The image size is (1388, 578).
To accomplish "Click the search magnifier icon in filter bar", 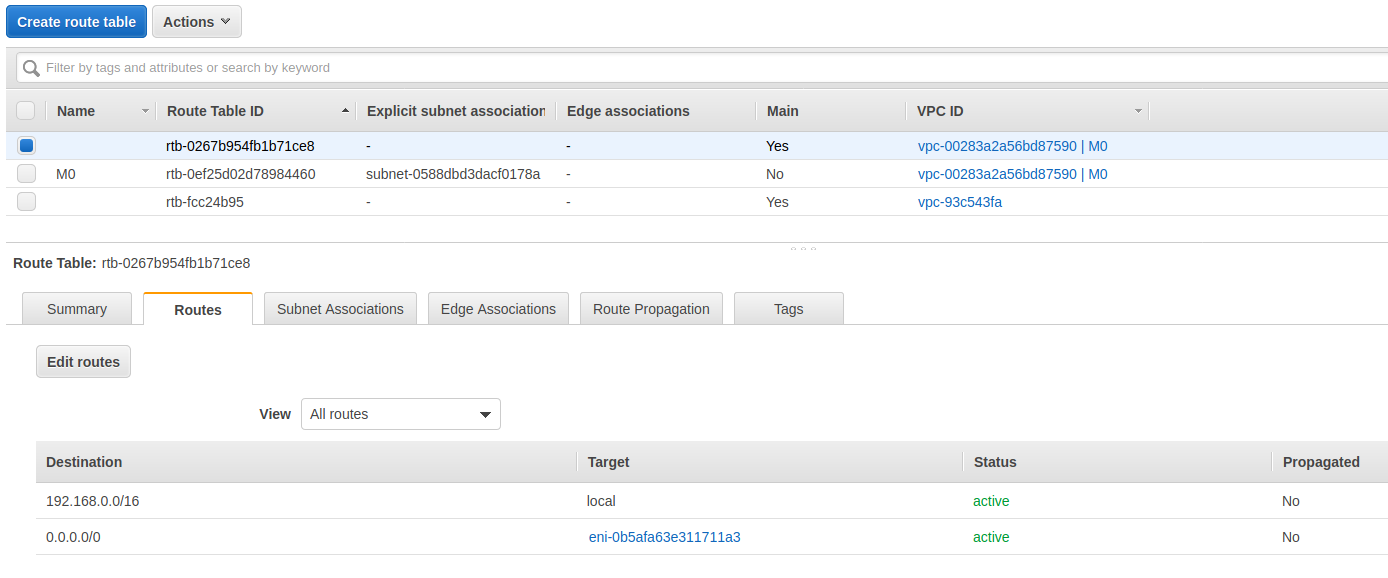I will tap(32, 68).
